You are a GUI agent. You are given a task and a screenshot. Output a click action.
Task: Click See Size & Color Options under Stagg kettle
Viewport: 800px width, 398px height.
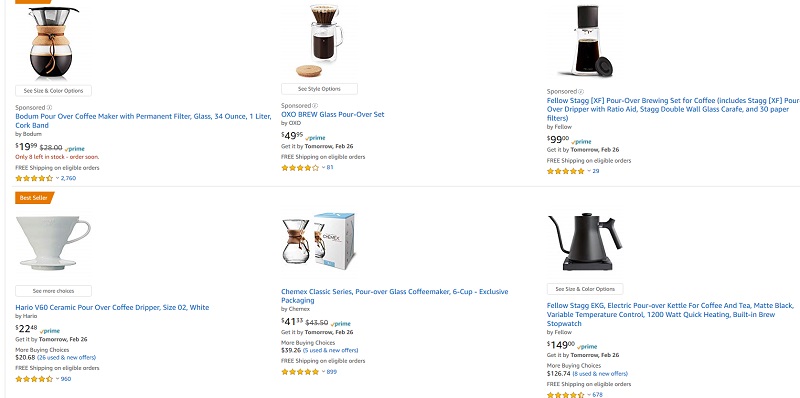(x=585, y=289)
